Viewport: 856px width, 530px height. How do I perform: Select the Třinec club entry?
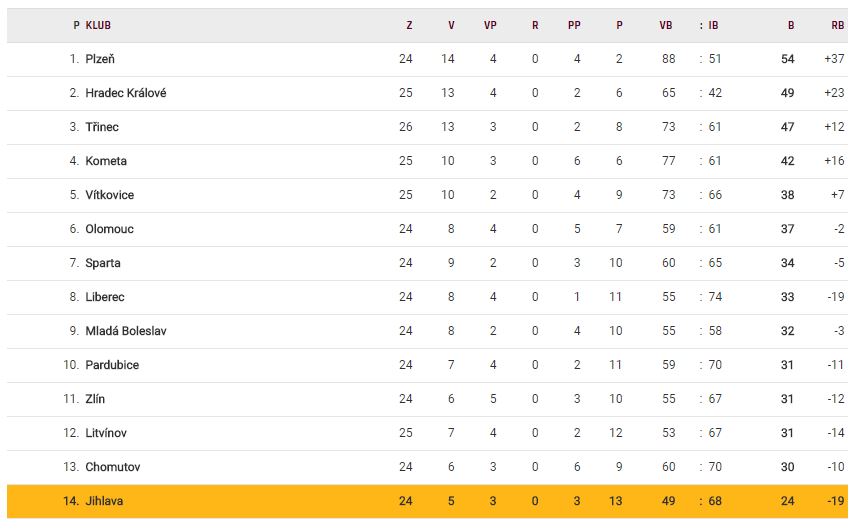102,127
